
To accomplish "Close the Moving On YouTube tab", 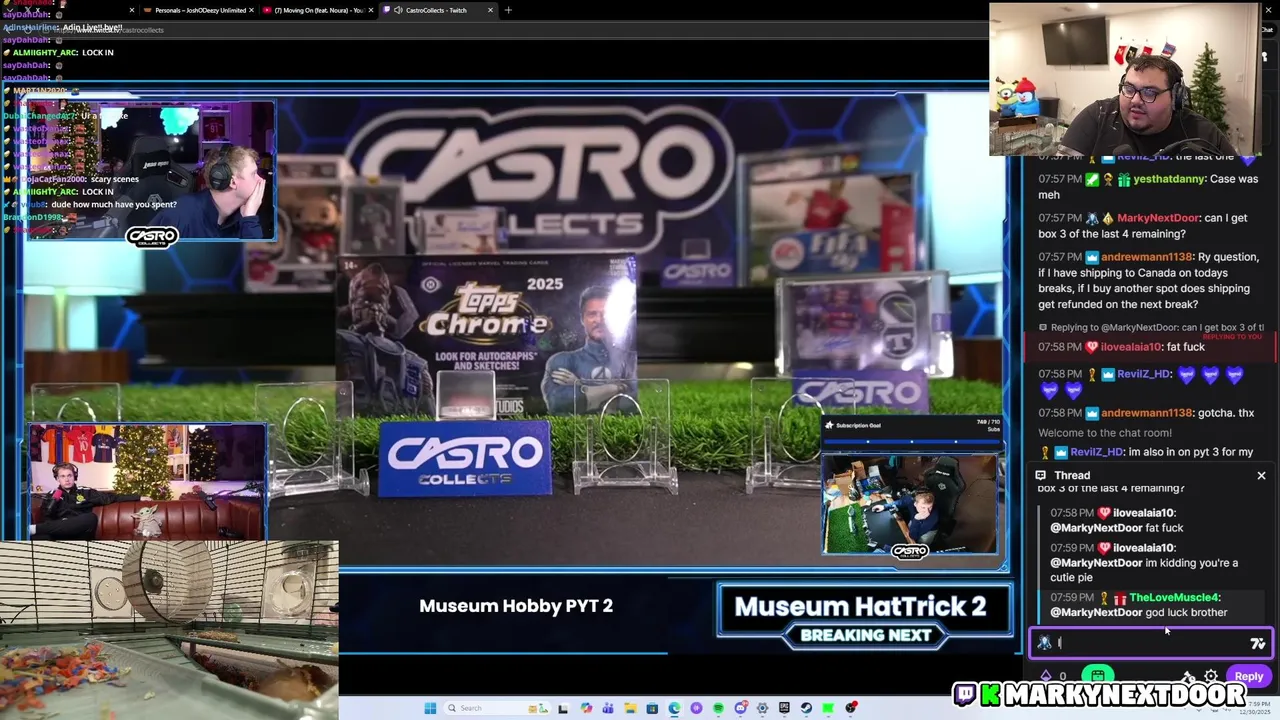I will coord(372,10).
